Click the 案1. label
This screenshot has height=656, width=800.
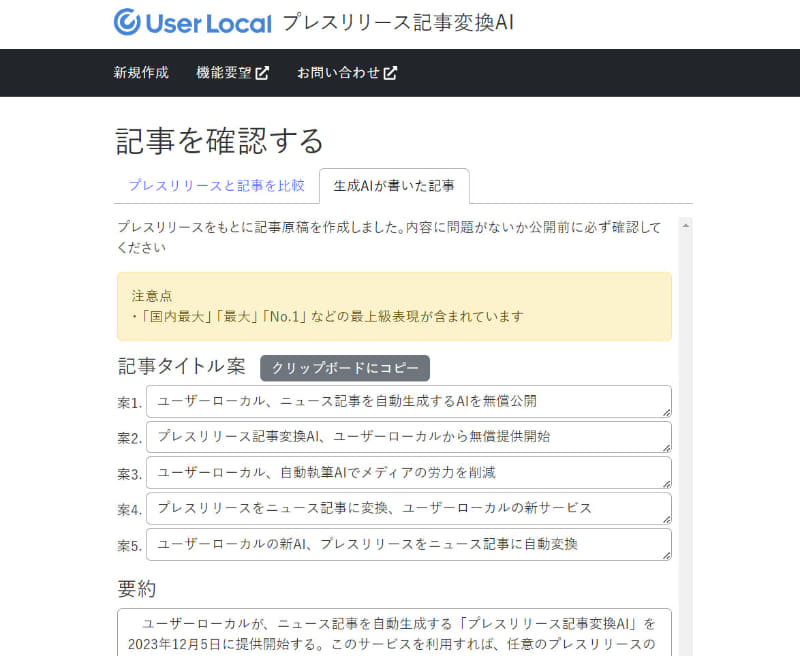point(130,403)
